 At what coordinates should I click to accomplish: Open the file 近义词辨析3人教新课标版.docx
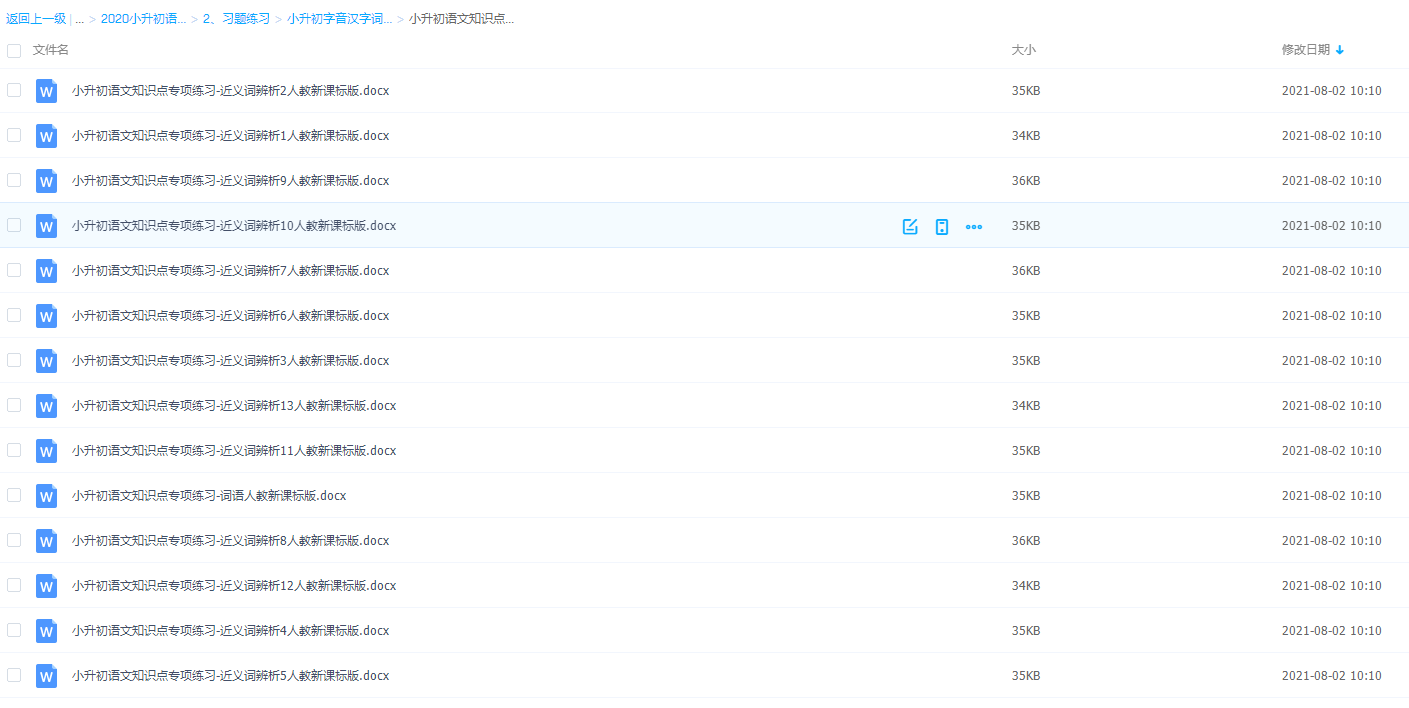(230, 361)
